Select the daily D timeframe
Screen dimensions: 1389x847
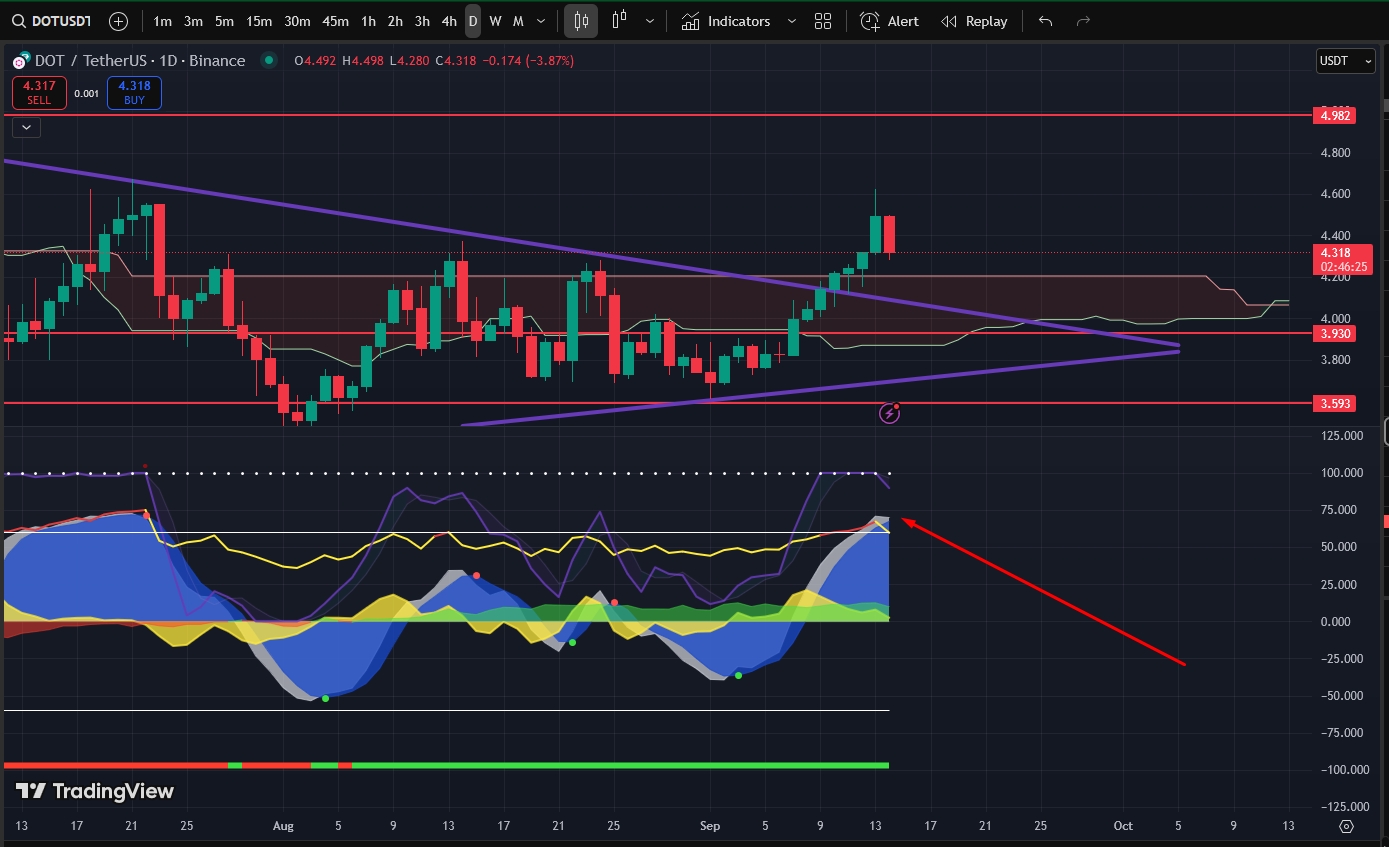473,21
